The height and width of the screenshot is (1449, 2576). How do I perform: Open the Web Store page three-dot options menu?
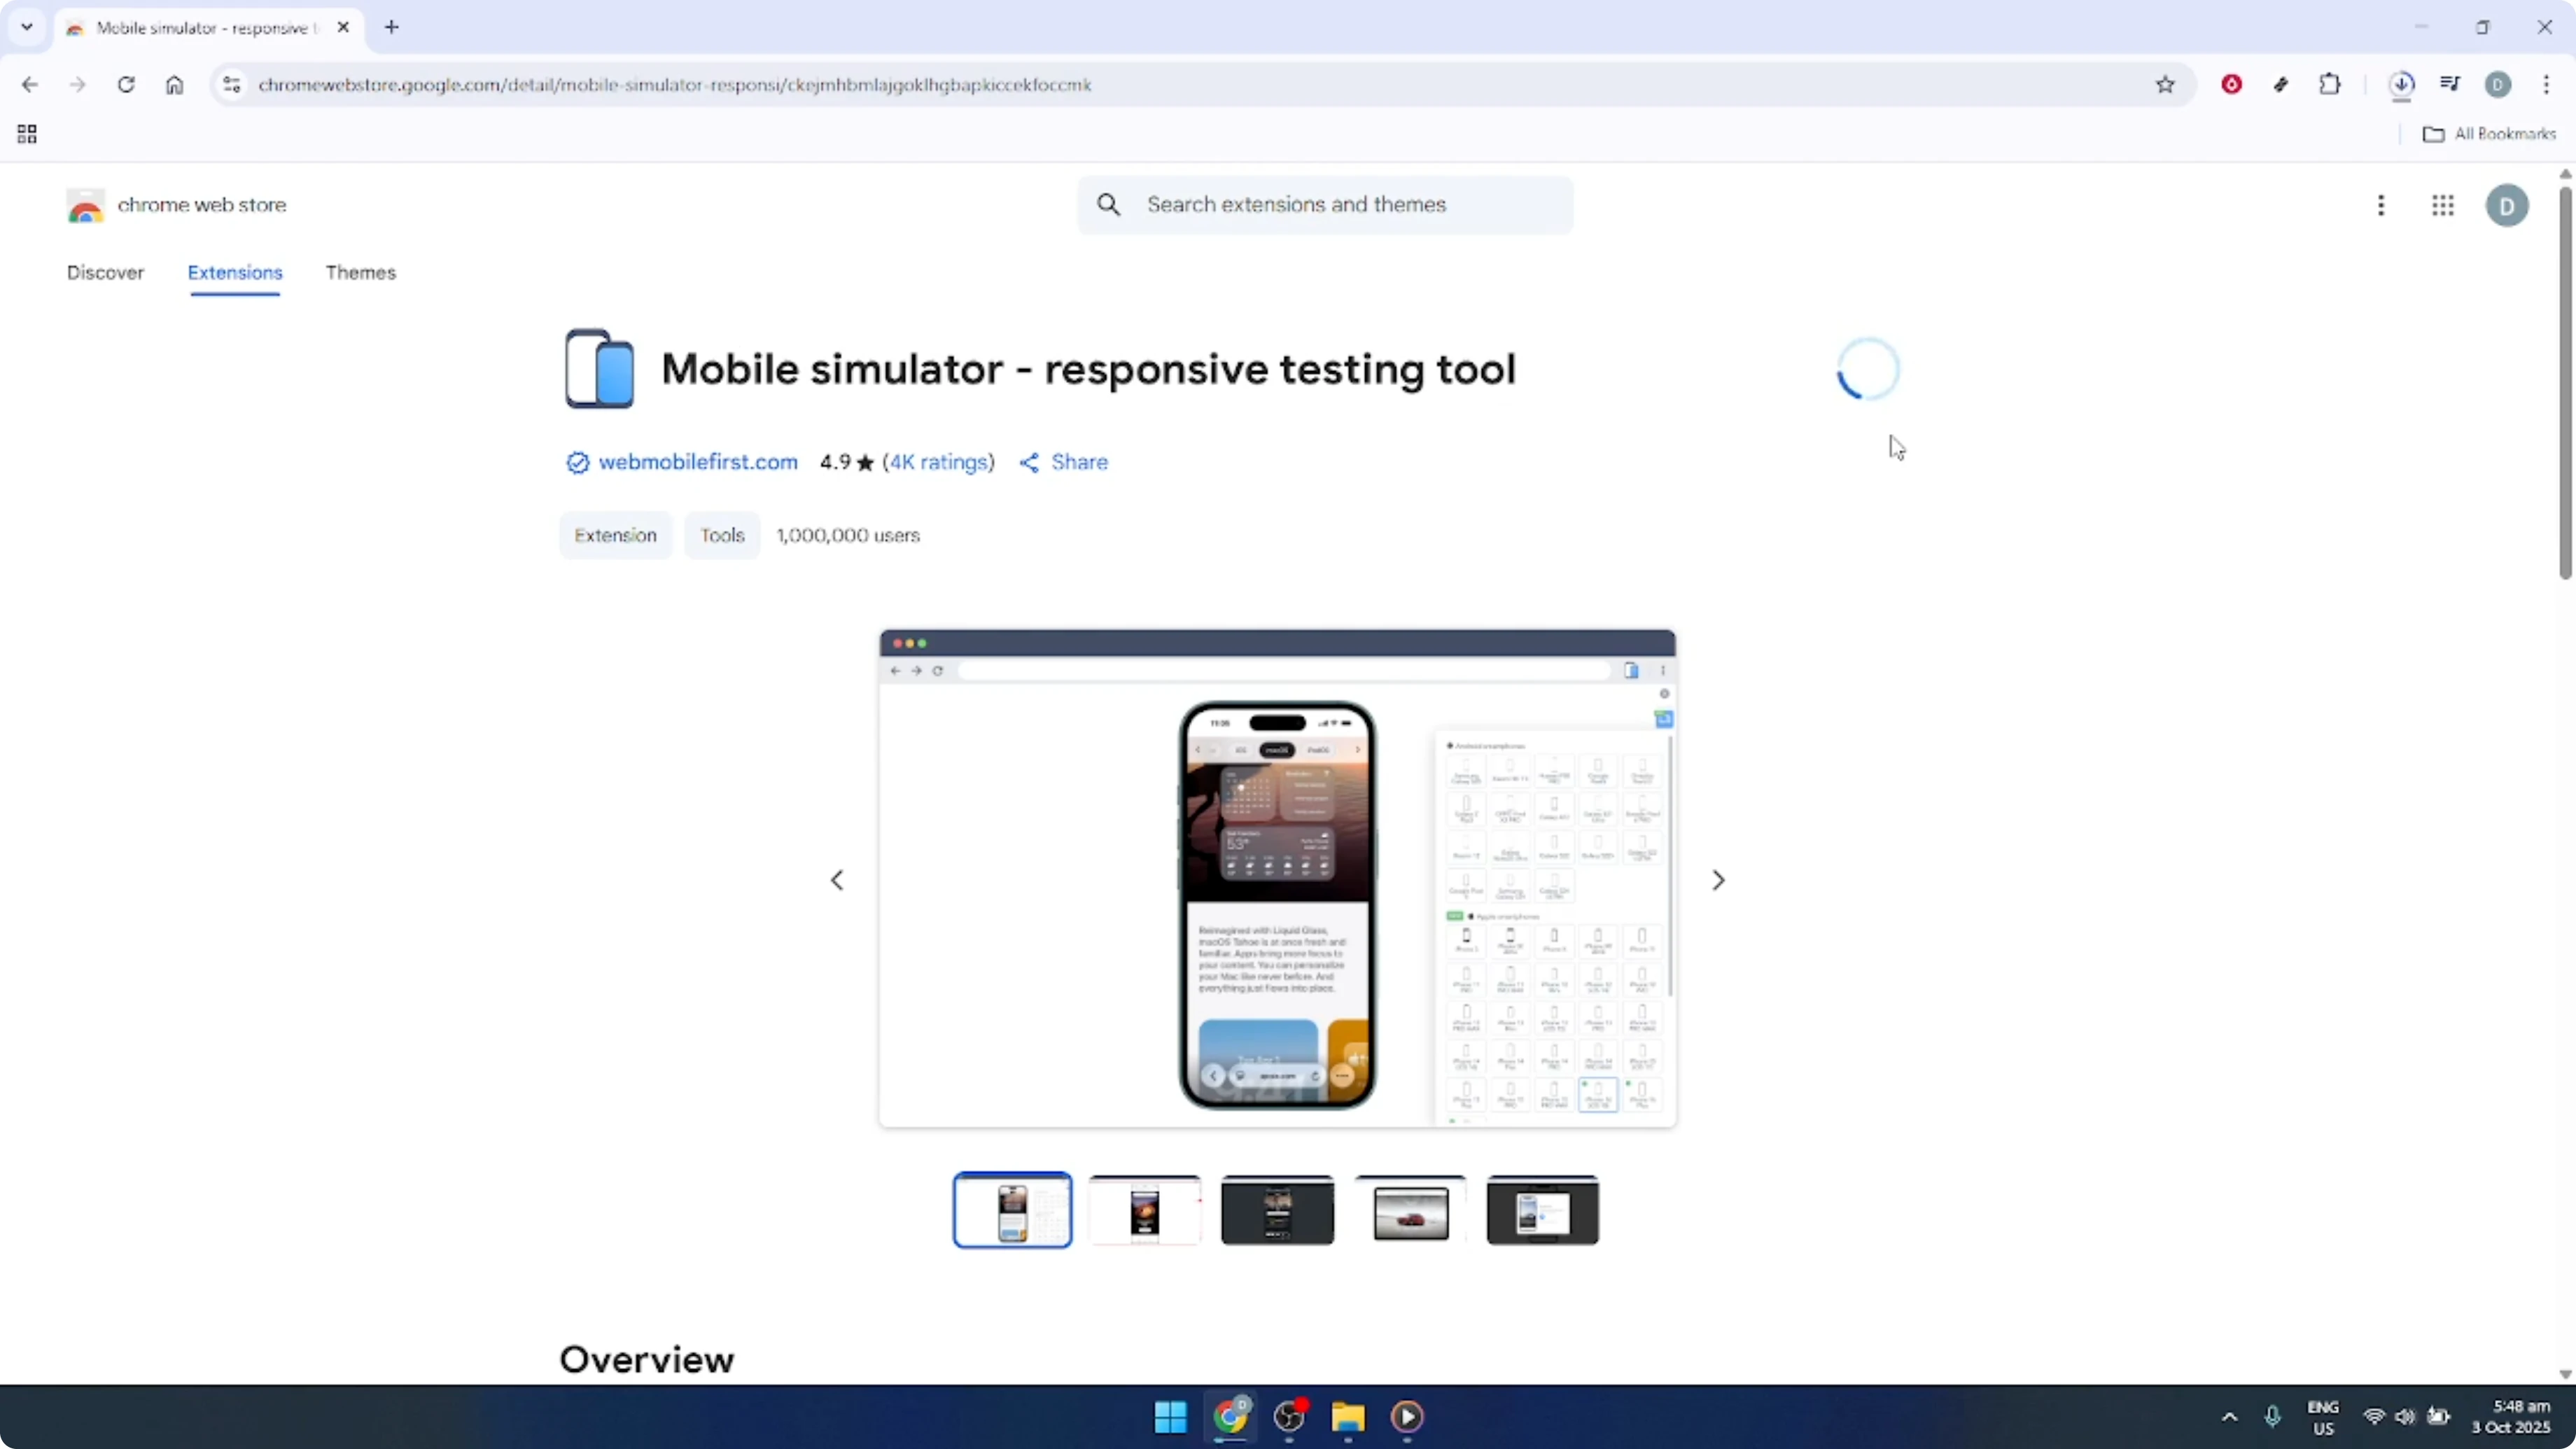[2382, 205]
